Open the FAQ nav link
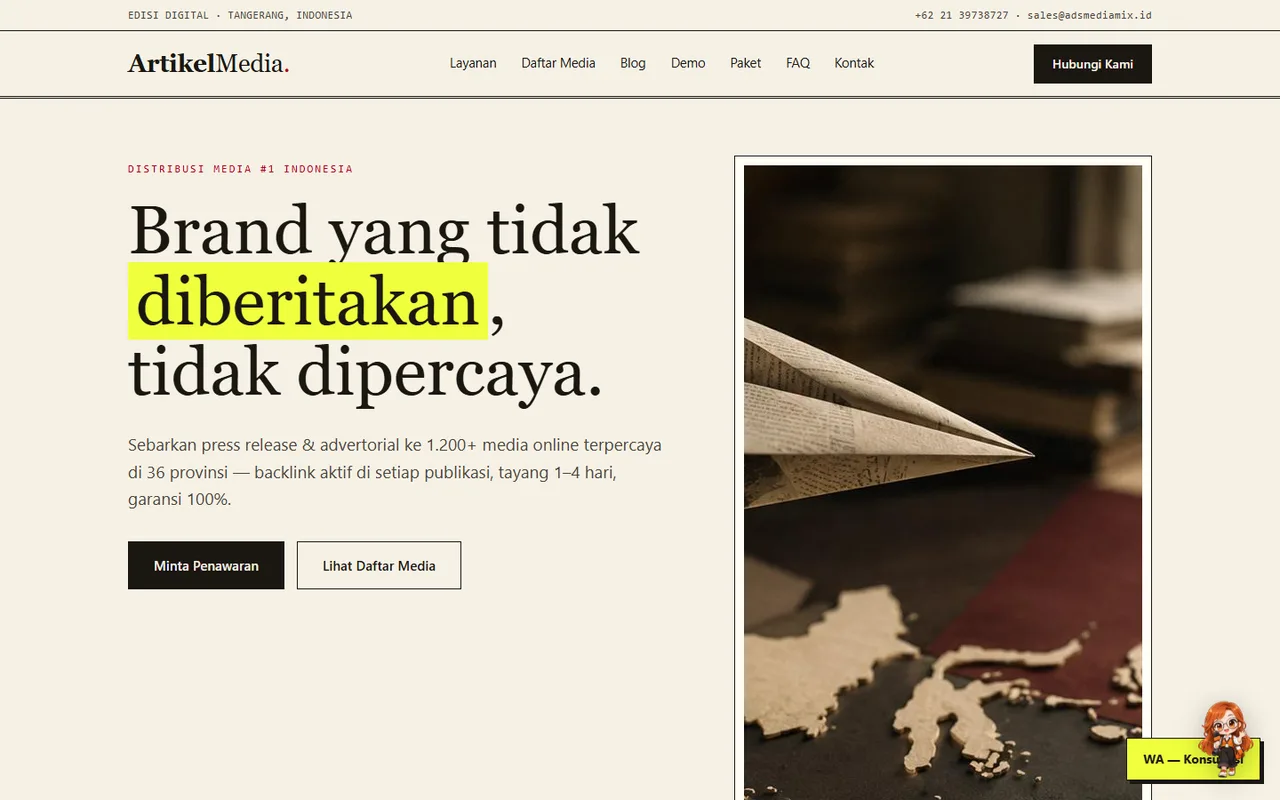 point(798,63)
